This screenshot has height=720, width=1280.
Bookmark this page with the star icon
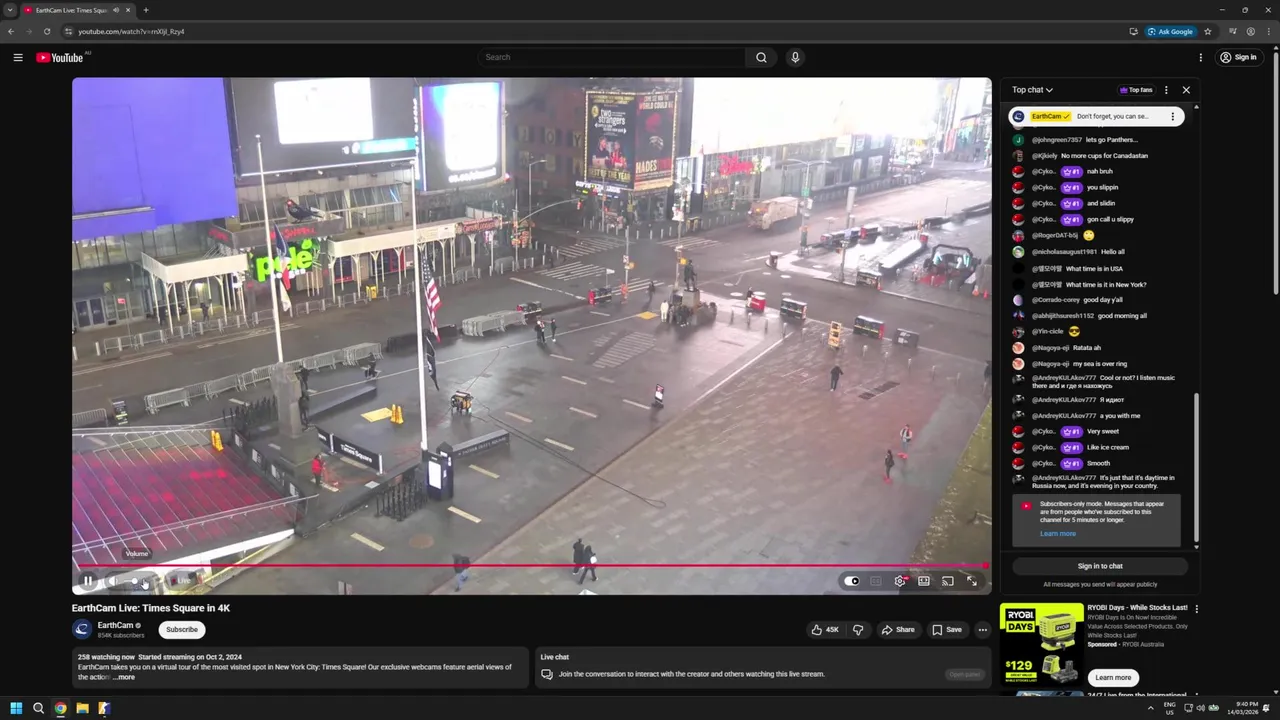pos(1208,31)
